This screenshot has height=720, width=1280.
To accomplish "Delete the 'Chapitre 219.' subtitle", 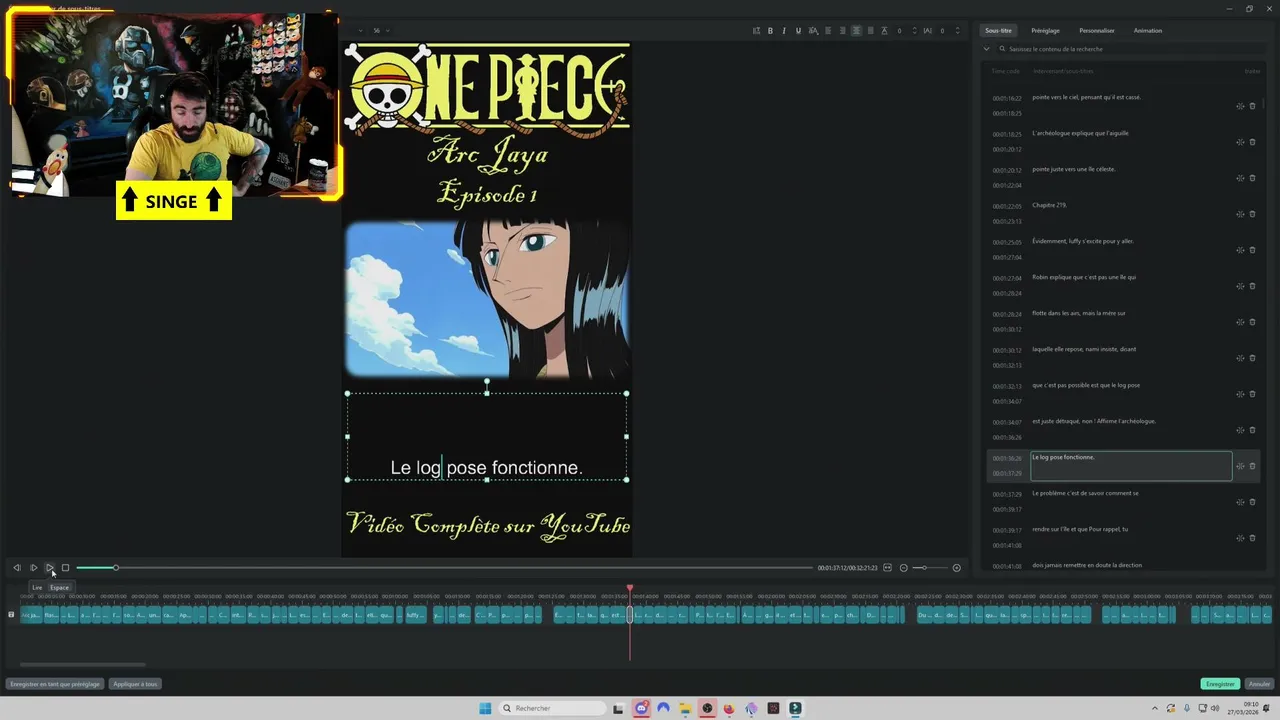I will [x=1252, y=214].
